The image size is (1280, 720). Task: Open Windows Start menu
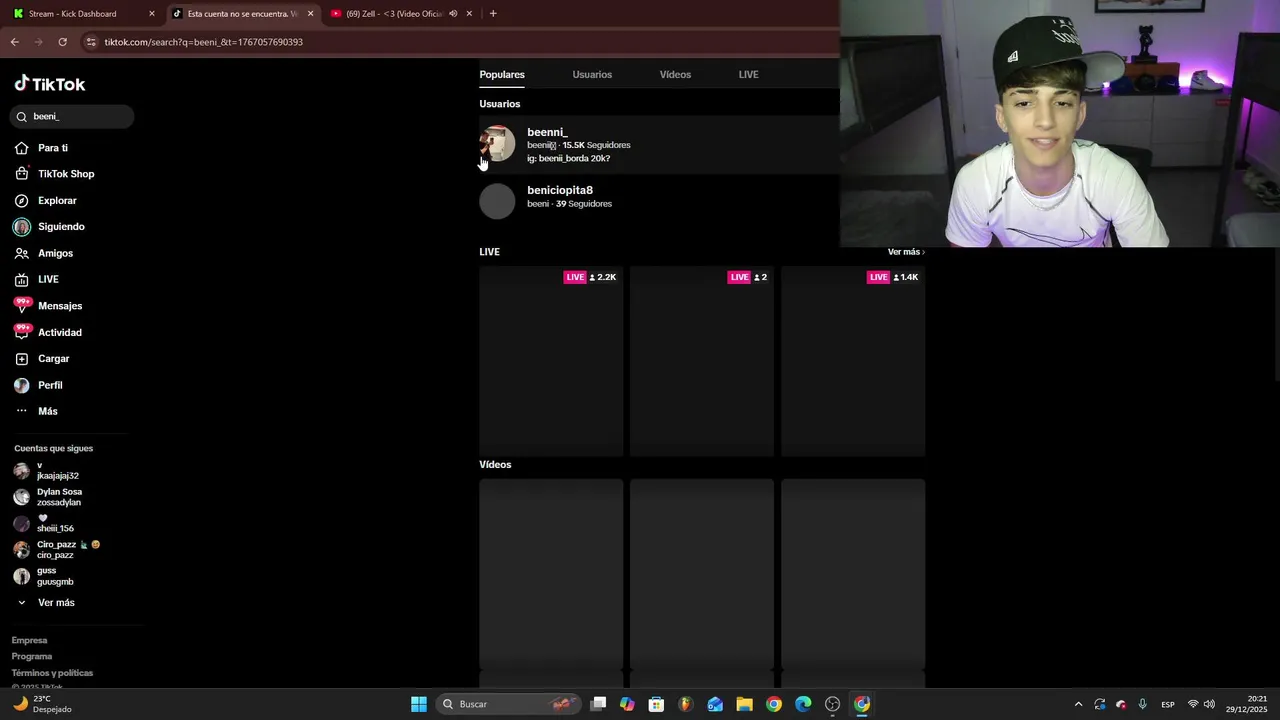pos(419,704)
